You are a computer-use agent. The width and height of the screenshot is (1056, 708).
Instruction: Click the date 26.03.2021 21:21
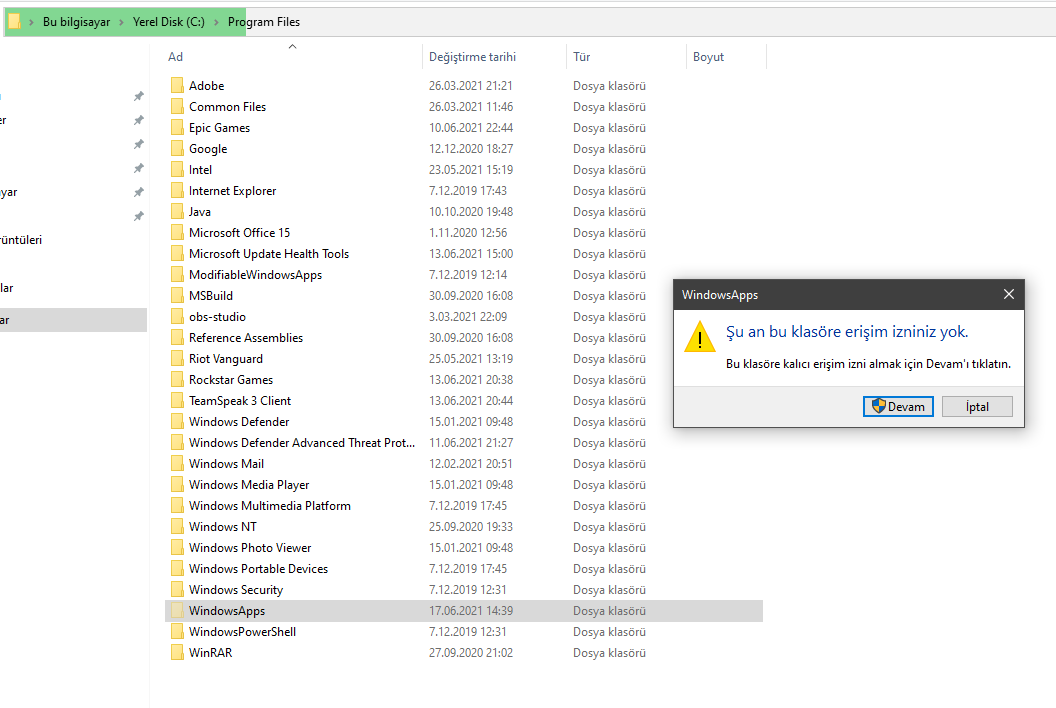[471, 86]
